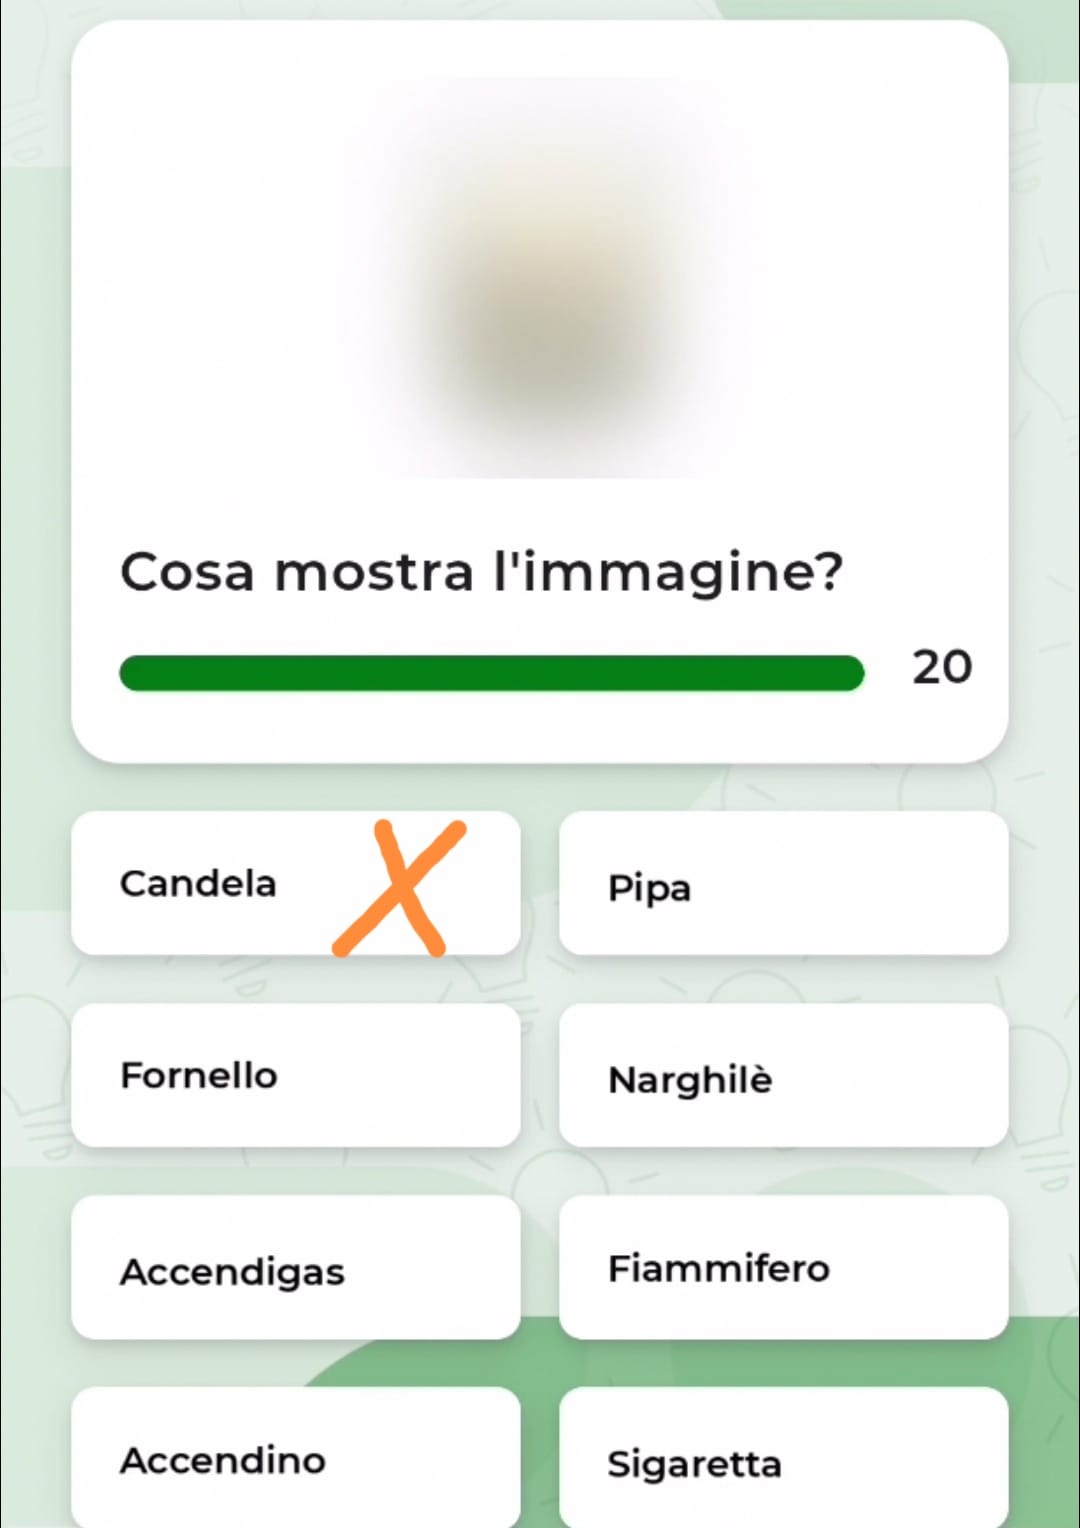Pick the Fornello answer button
Screen dimensions: 1080x1528
coord(296,1076)
